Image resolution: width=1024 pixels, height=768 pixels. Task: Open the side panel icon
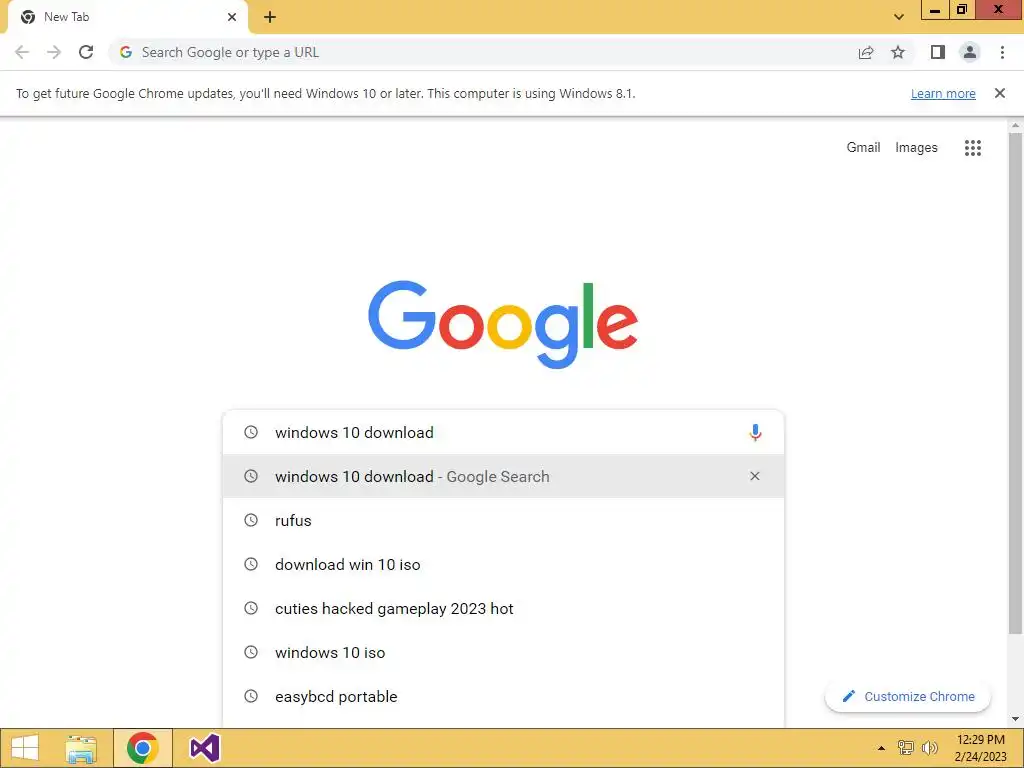938,52
